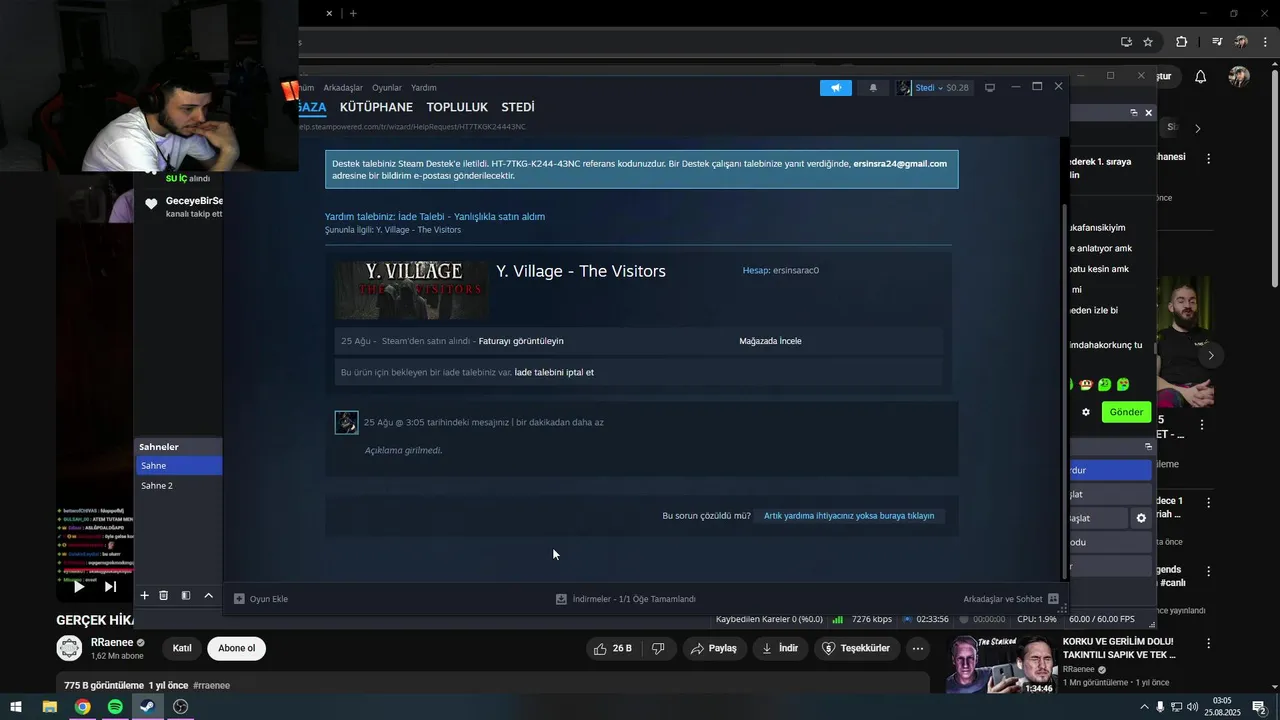Click the OBS remove scene trash icon
The width and height of the screenshot is (1280, 720).
point(164,595)
